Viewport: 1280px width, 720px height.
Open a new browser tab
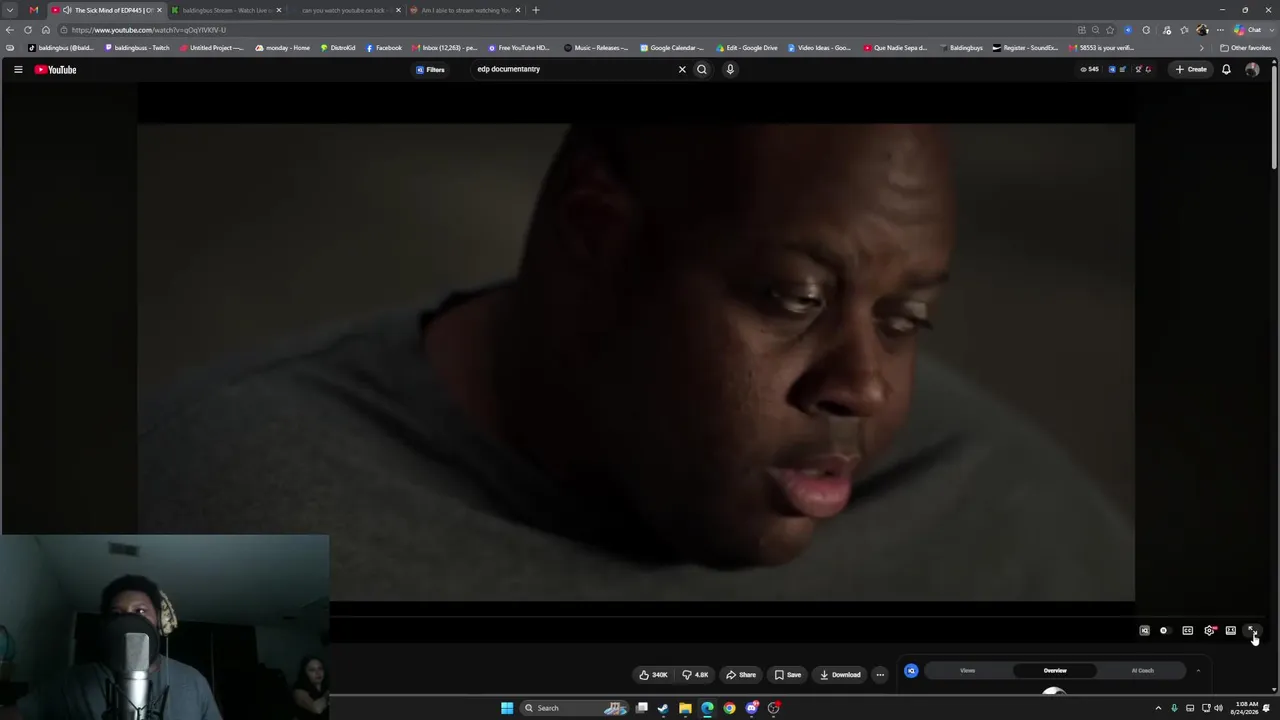click(x=536, y=10)
